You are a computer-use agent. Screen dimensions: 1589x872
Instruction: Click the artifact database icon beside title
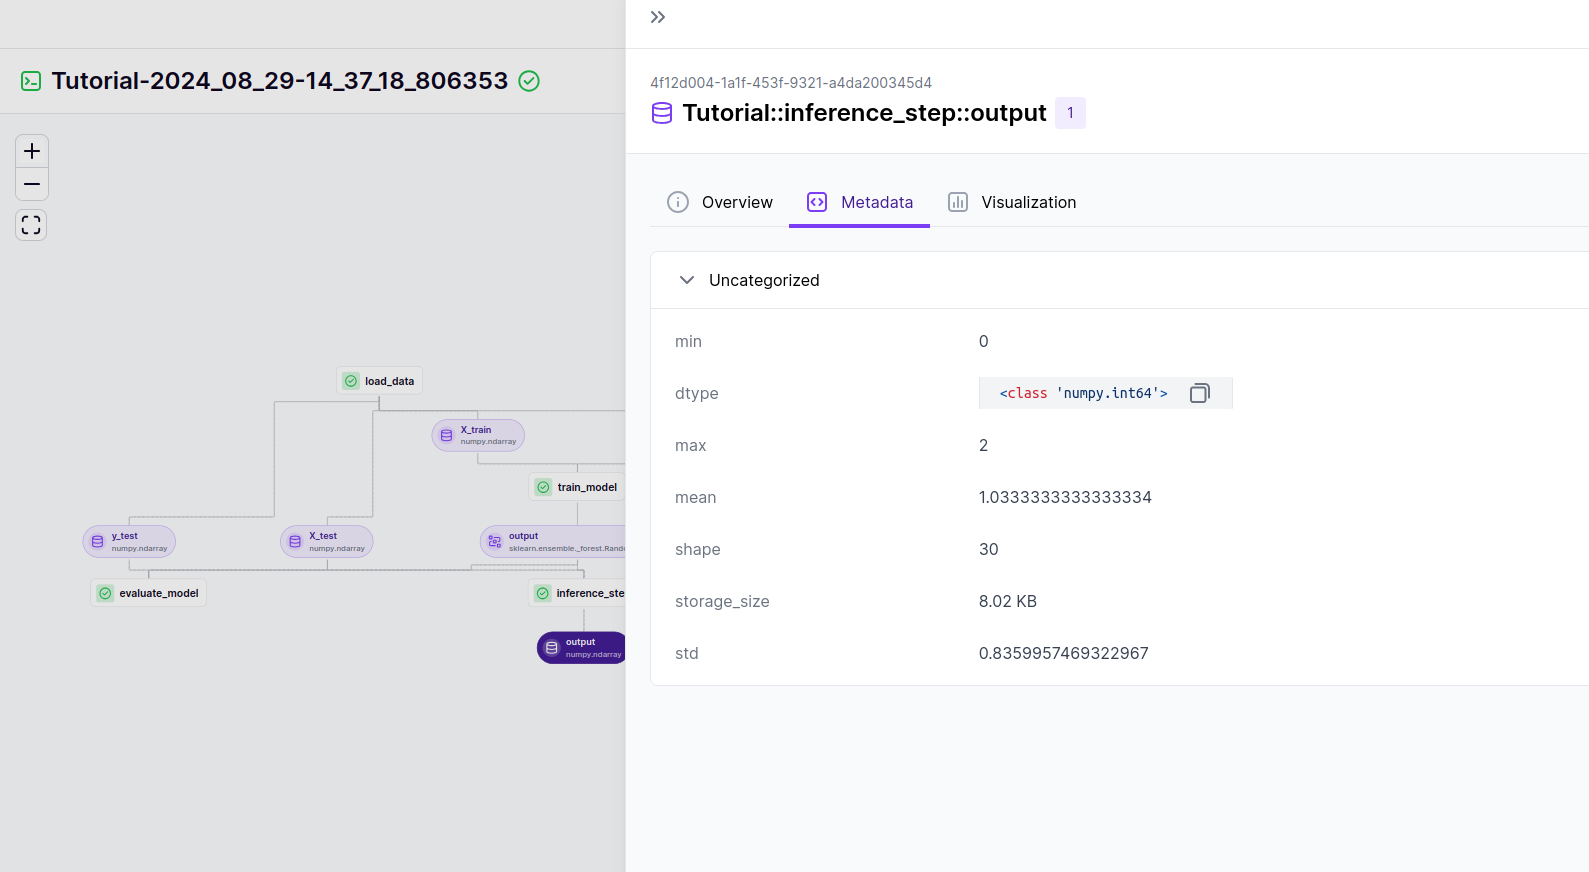[x=662, y=113]
